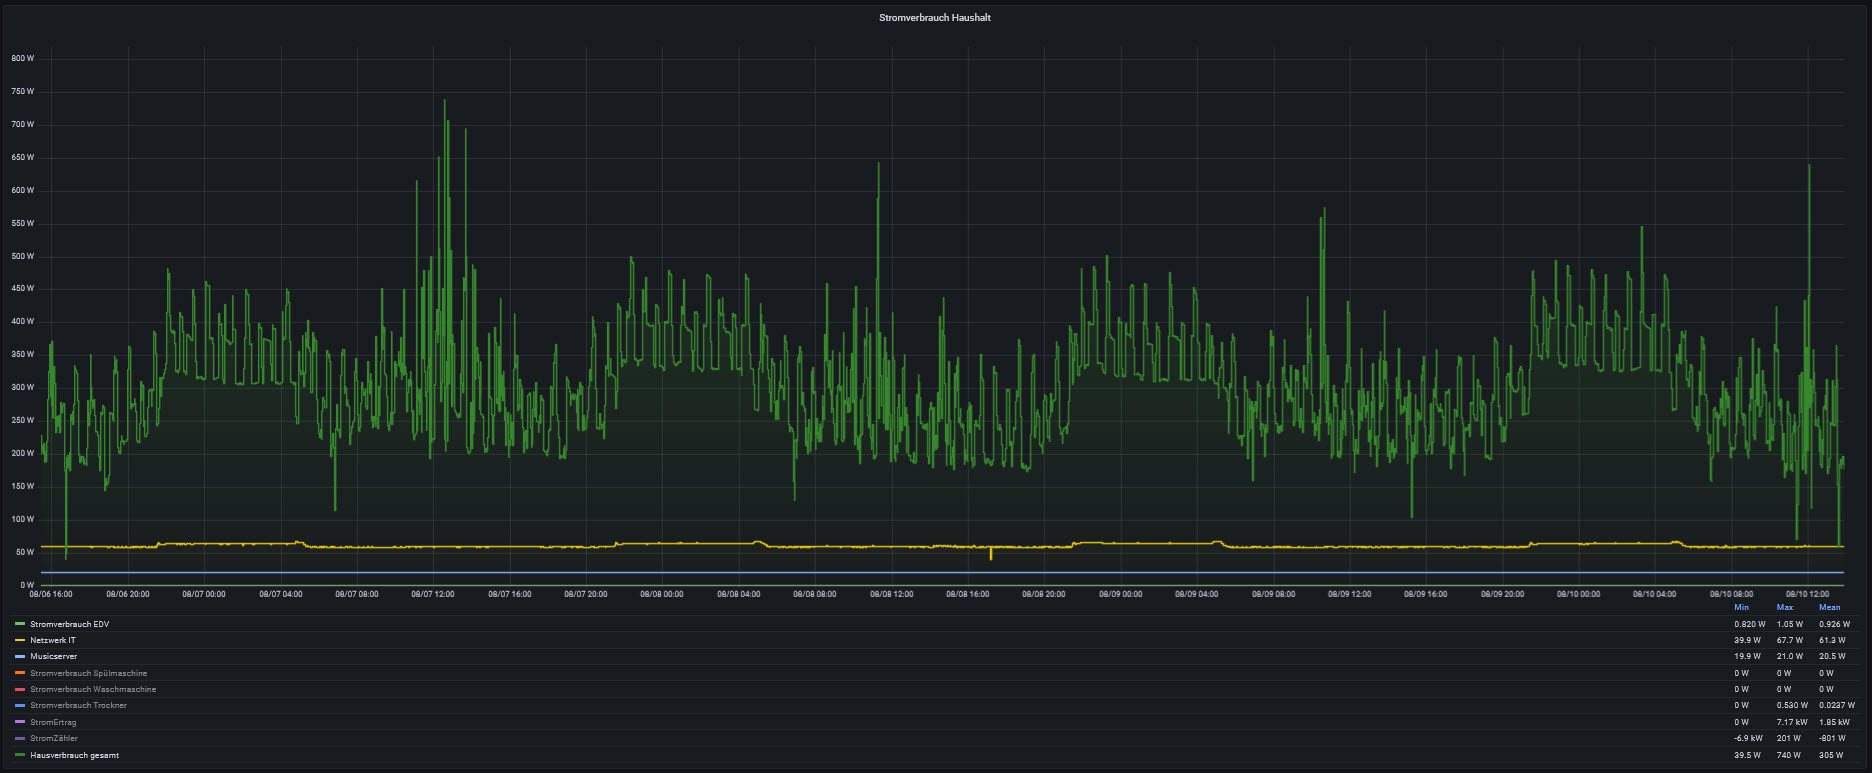
Task: Click the StromErtrag legend label
Action: [x=53, y=722]
